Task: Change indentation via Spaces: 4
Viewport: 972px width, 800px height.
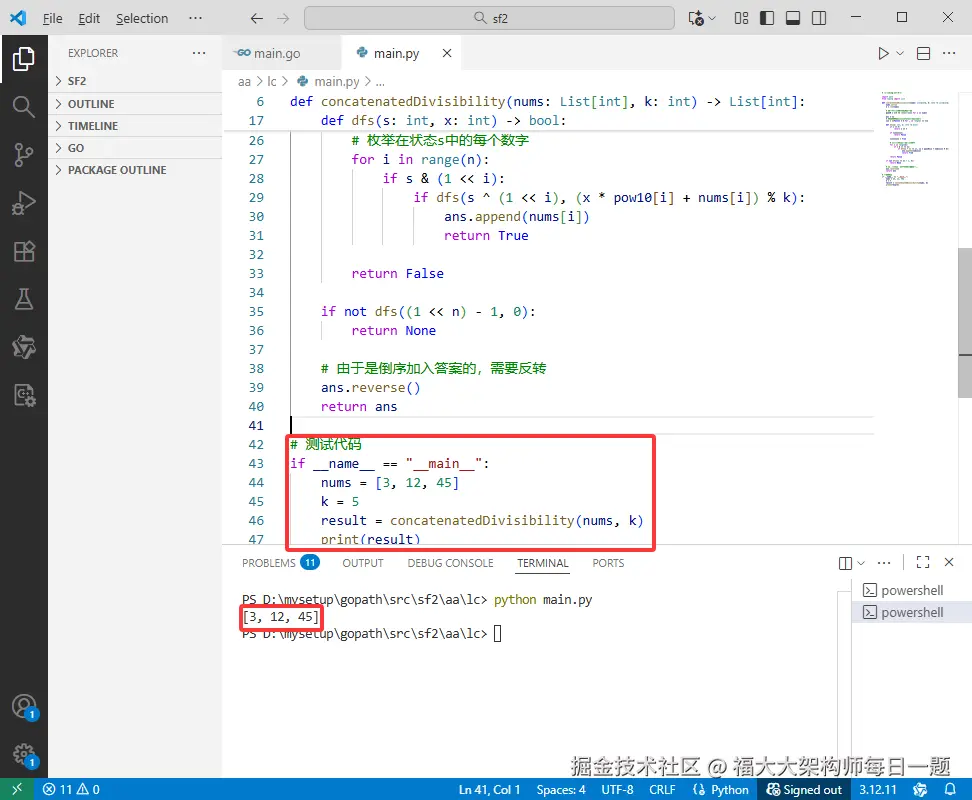Action: click(560, 789)
